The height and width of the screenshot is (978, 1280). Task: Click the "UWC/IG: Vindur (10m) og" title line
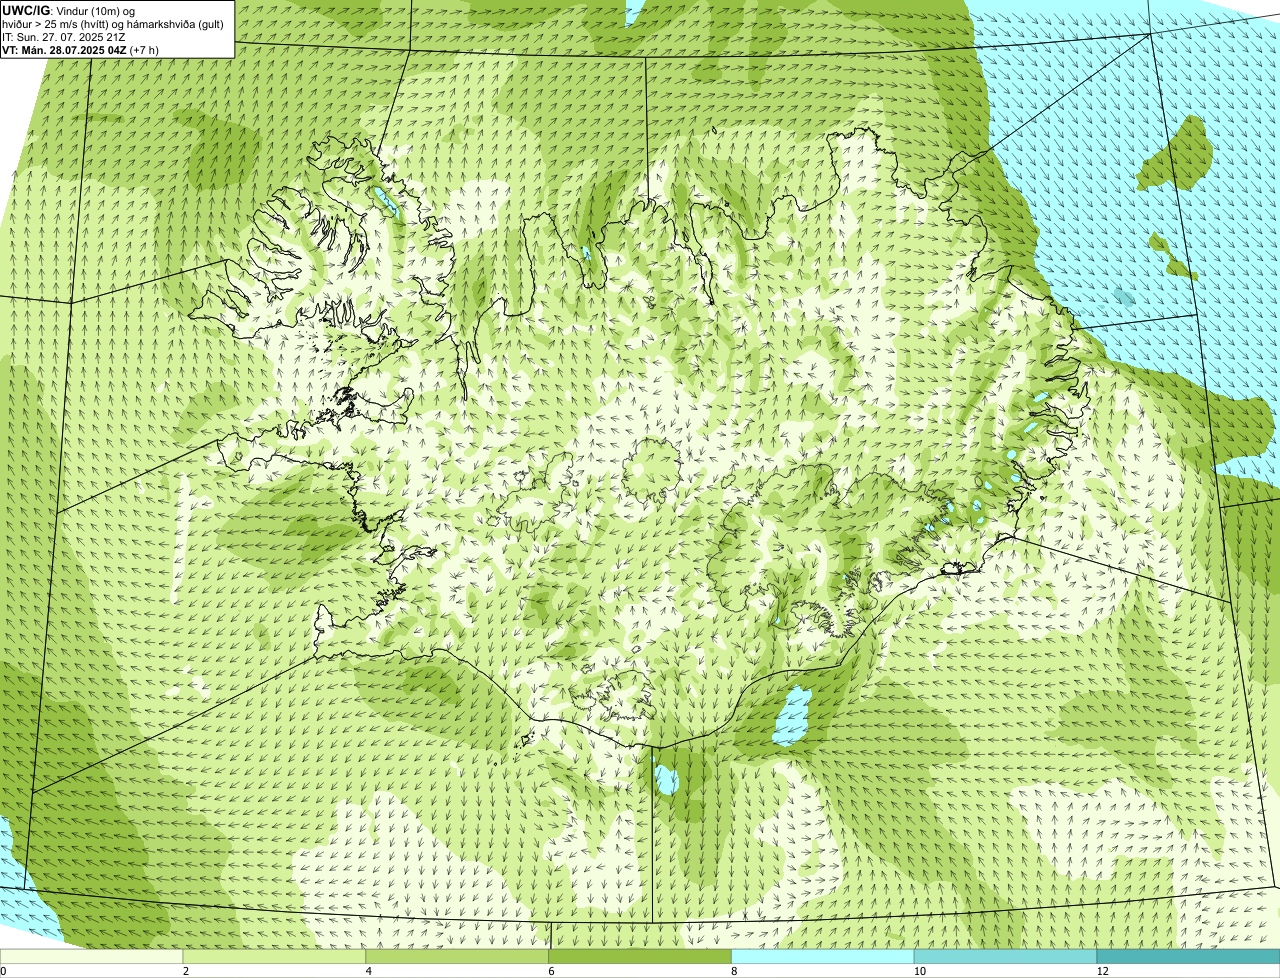pos(68,10)
